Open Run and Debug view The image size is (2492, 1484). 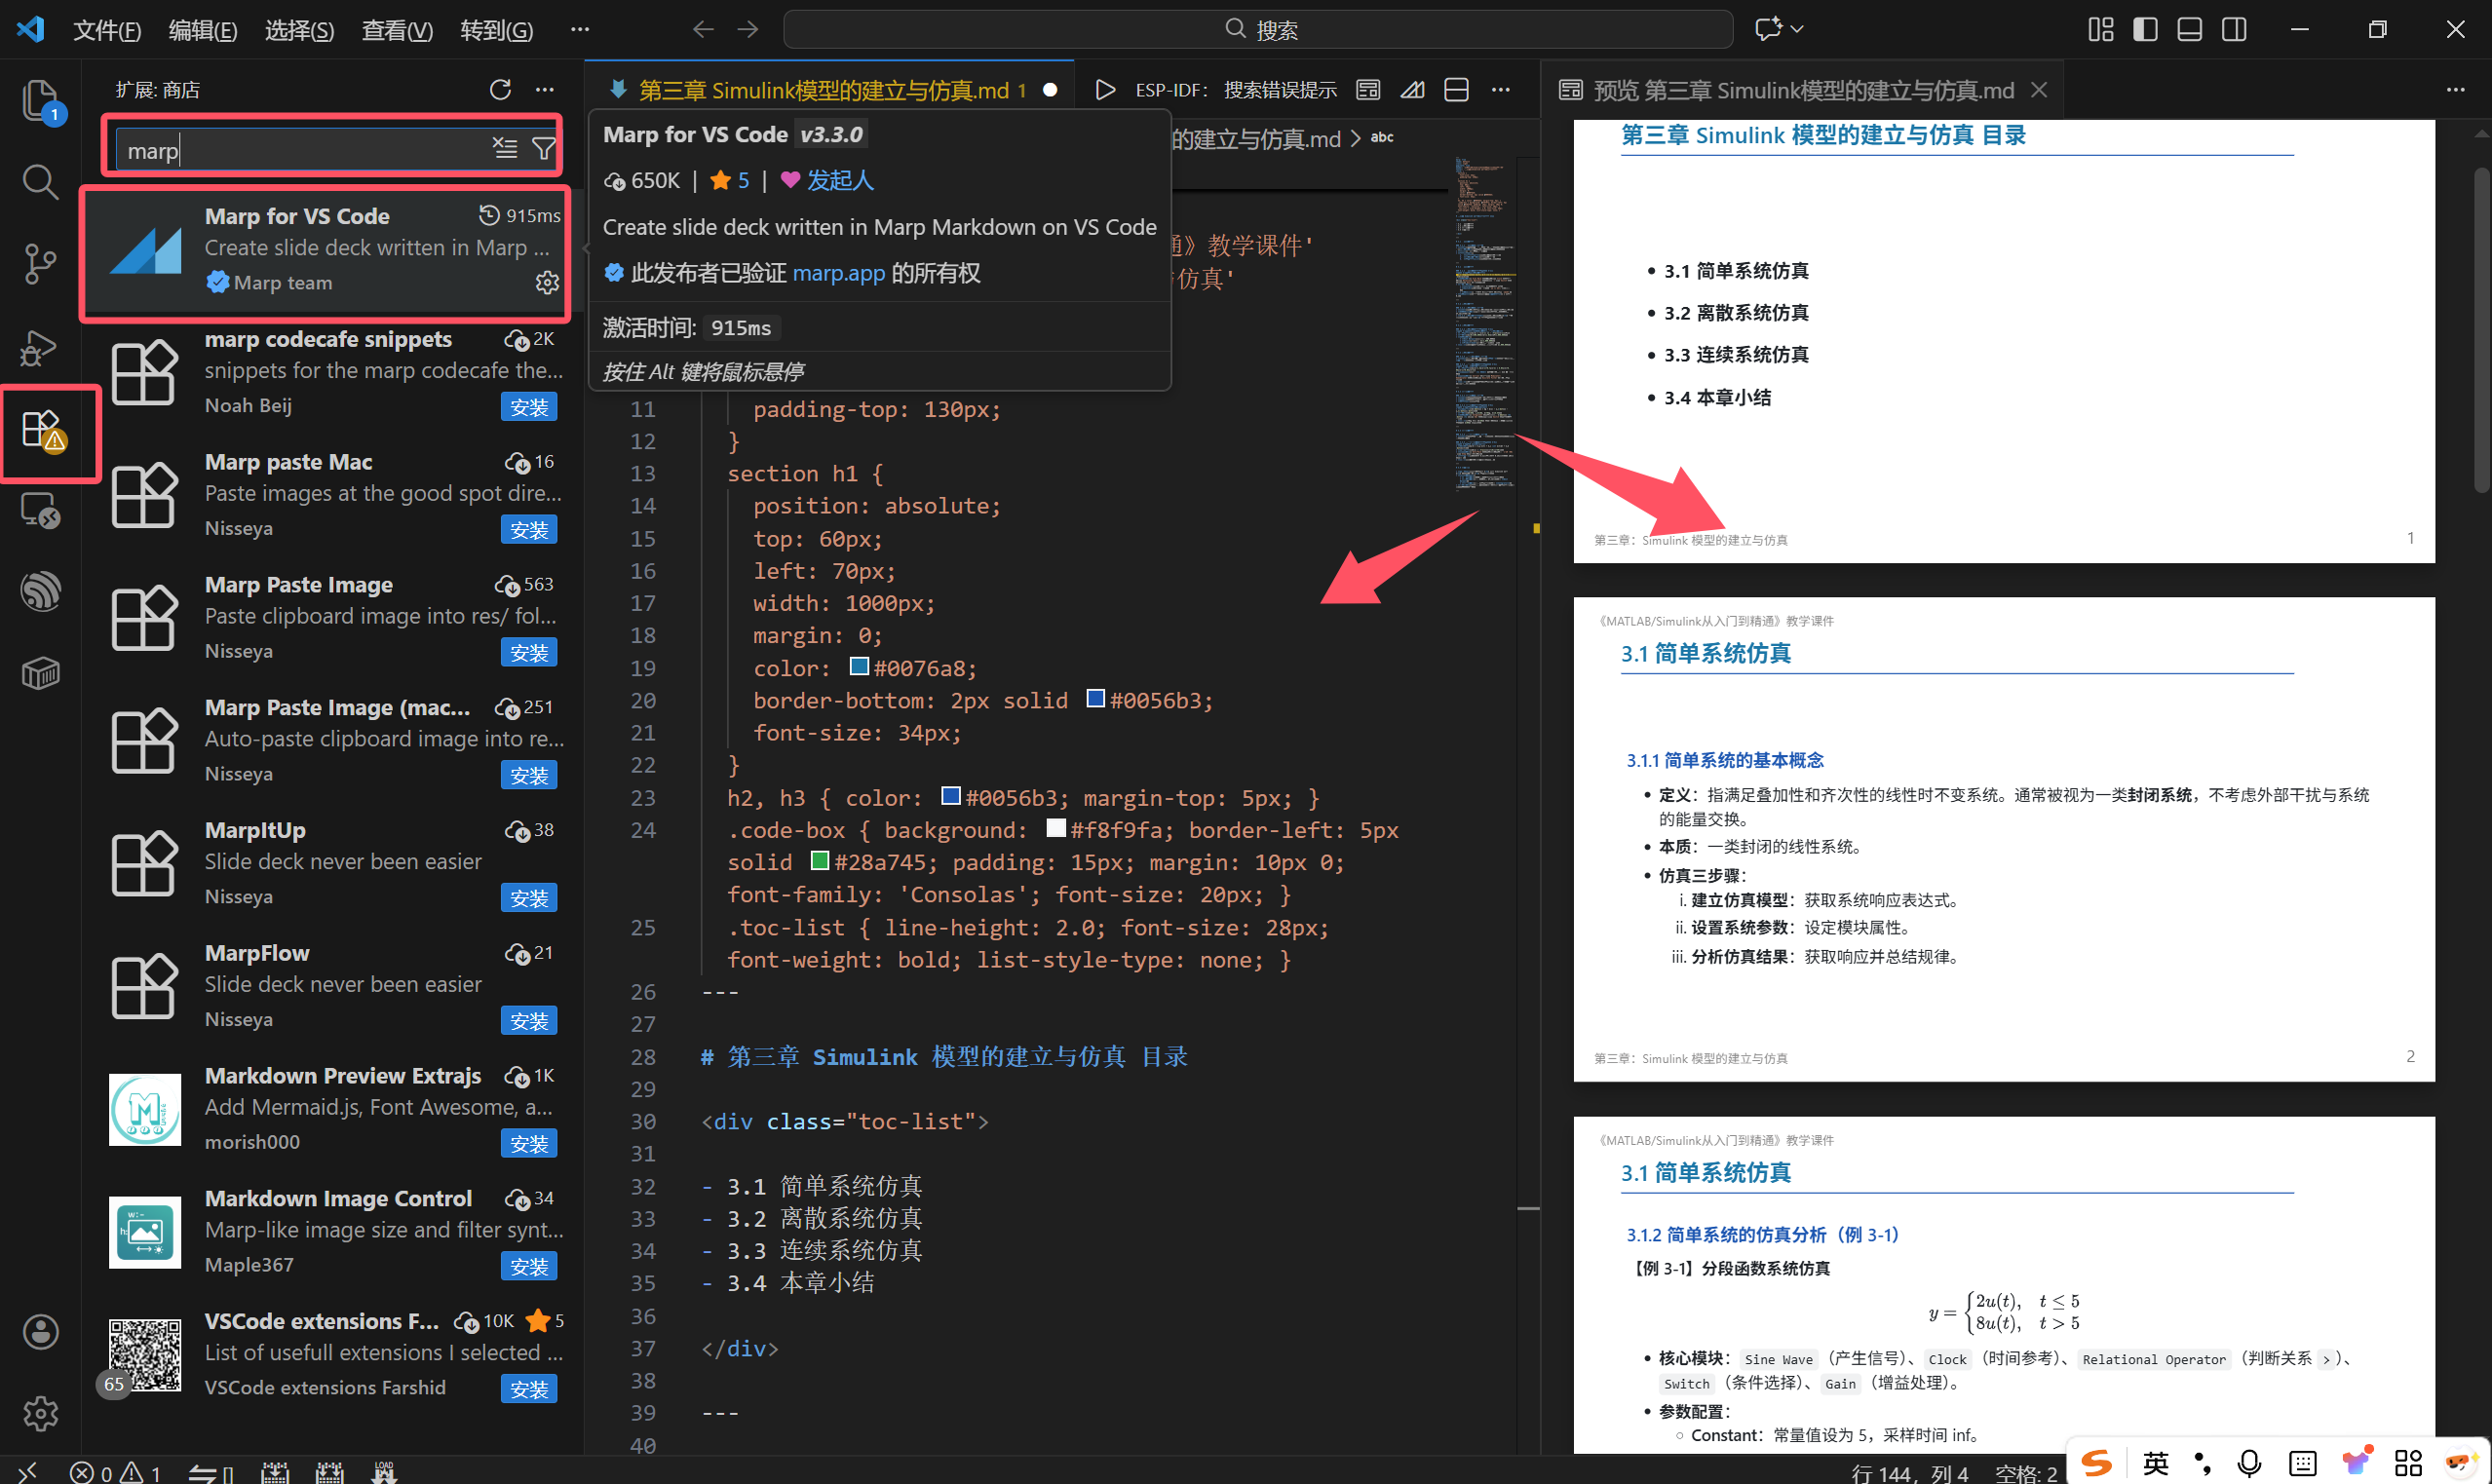(40, 347)
